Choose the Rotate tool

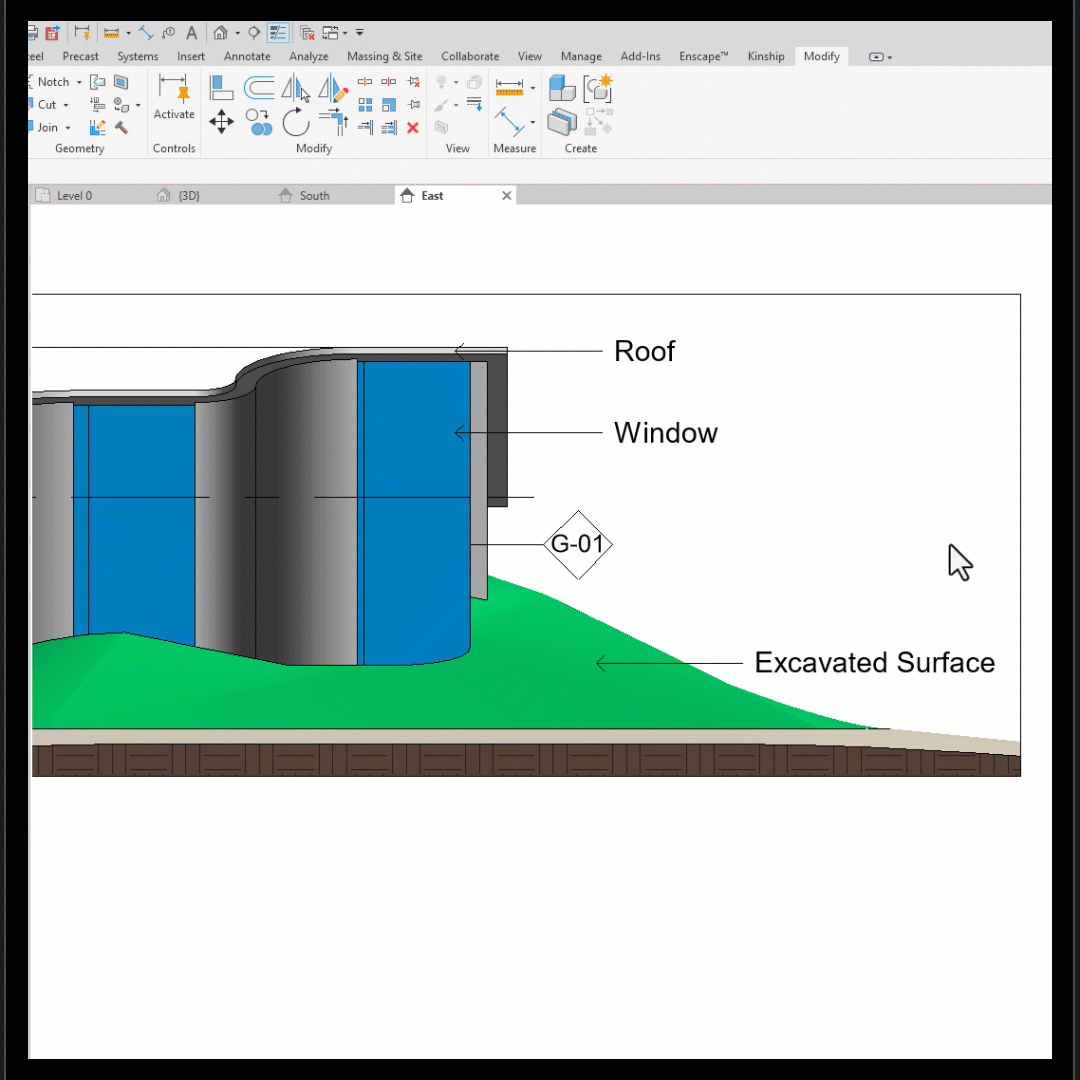pos(296,123)
